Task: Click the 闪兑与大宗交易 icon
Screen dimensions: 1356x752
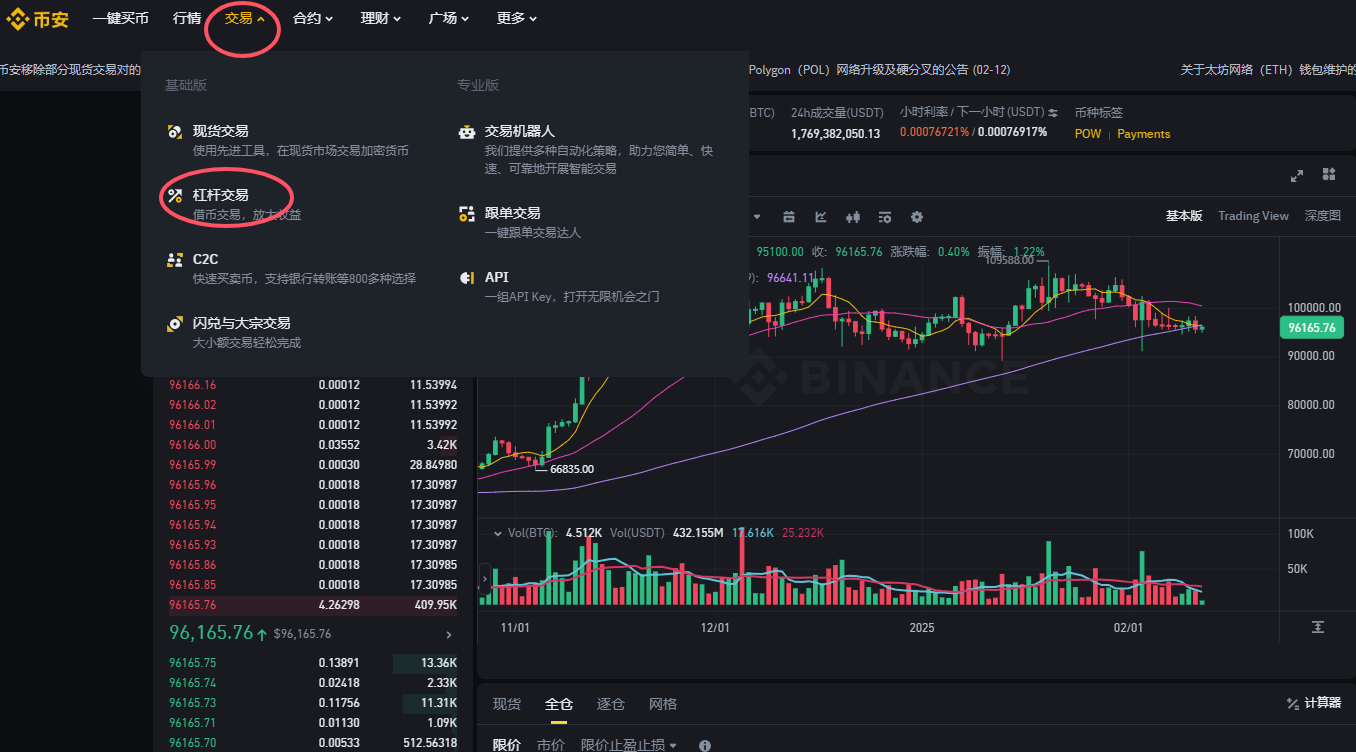Action: click(x=174, y=323)
